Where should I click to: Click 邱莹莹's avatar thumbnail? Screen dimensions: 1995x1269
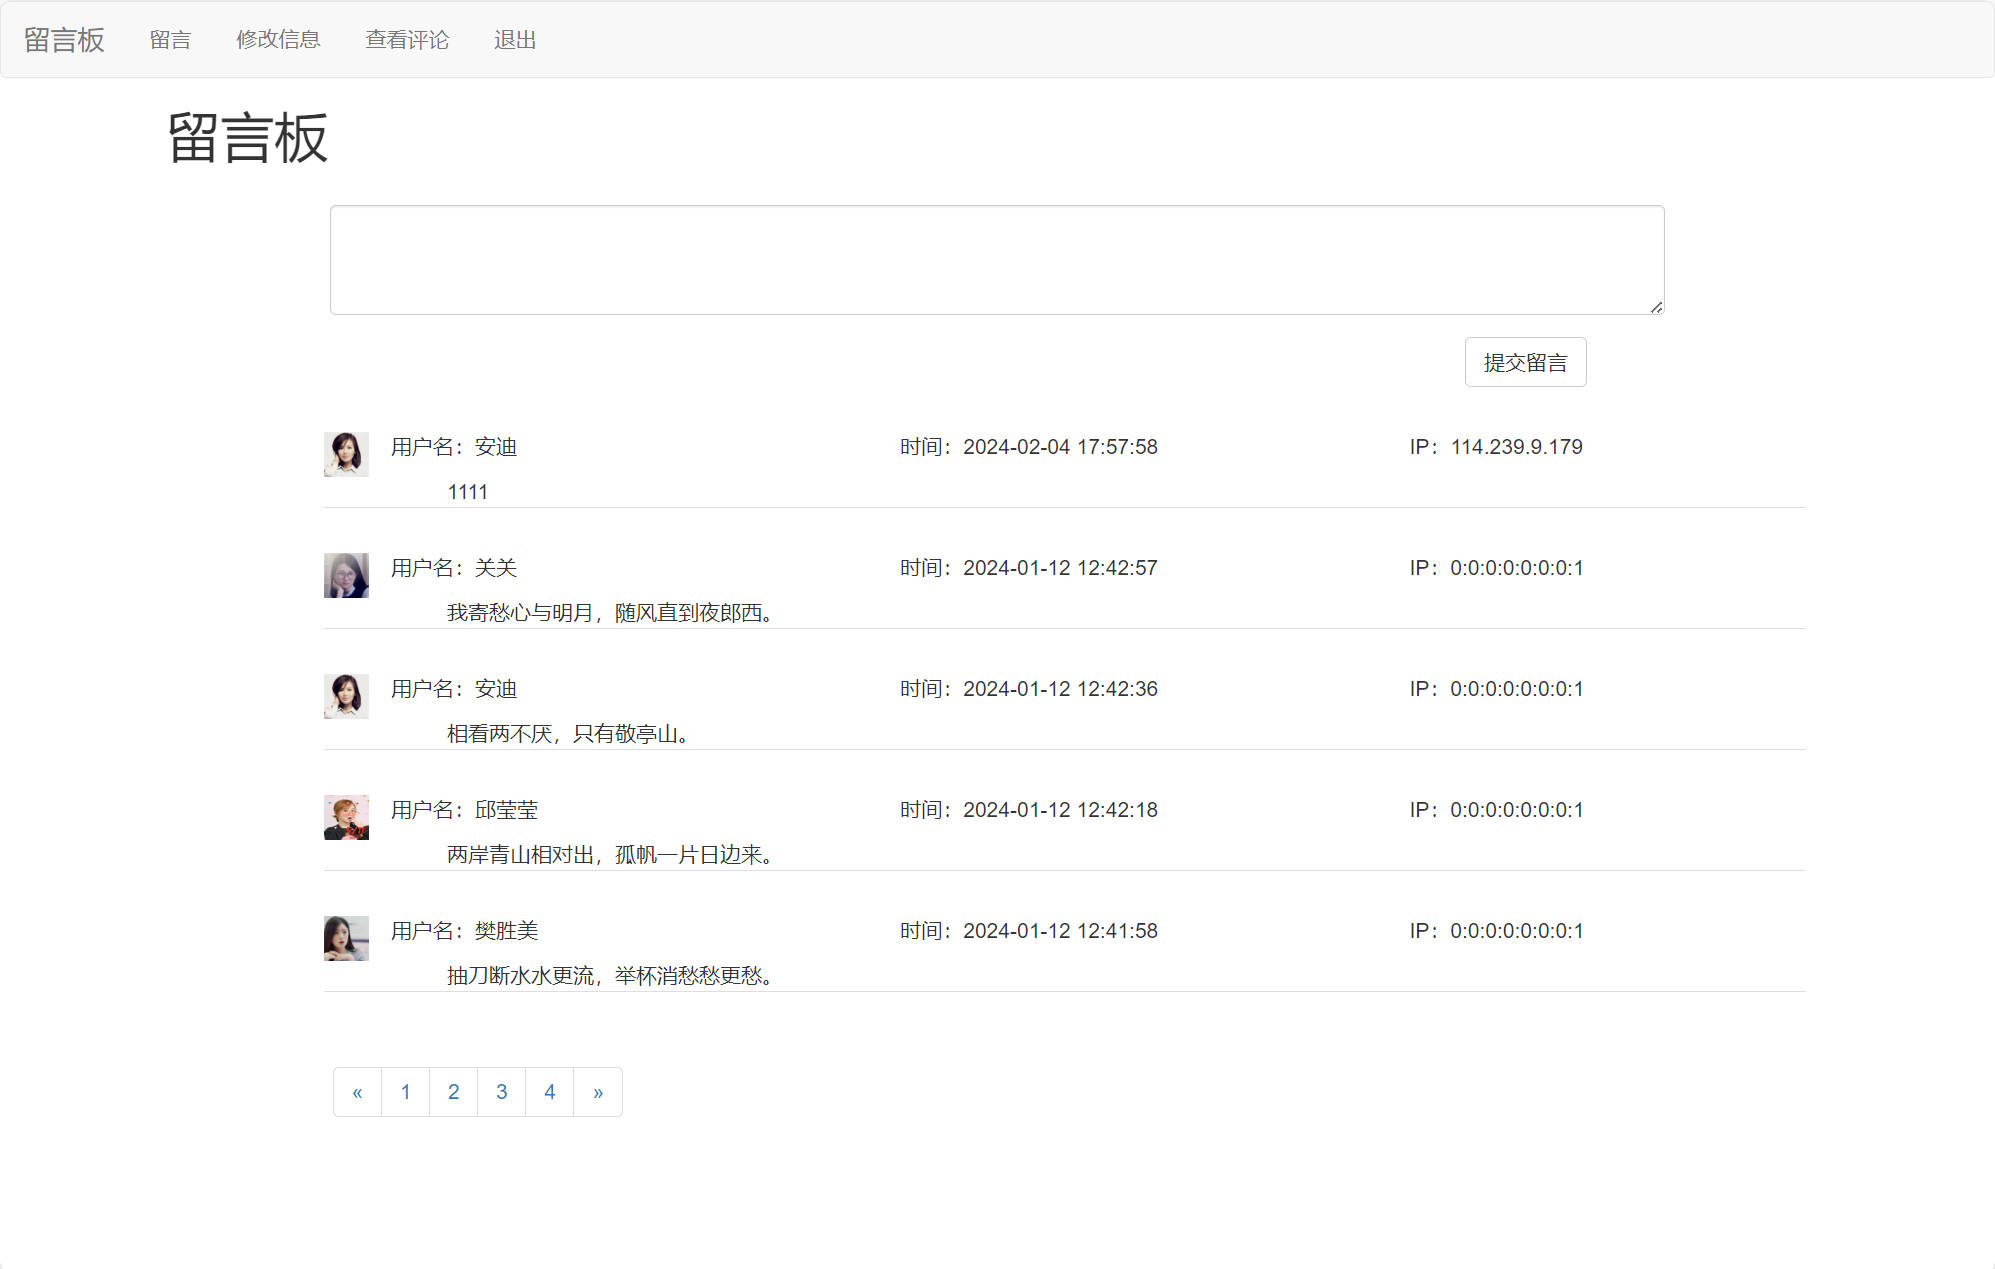(x=346, y=817)
